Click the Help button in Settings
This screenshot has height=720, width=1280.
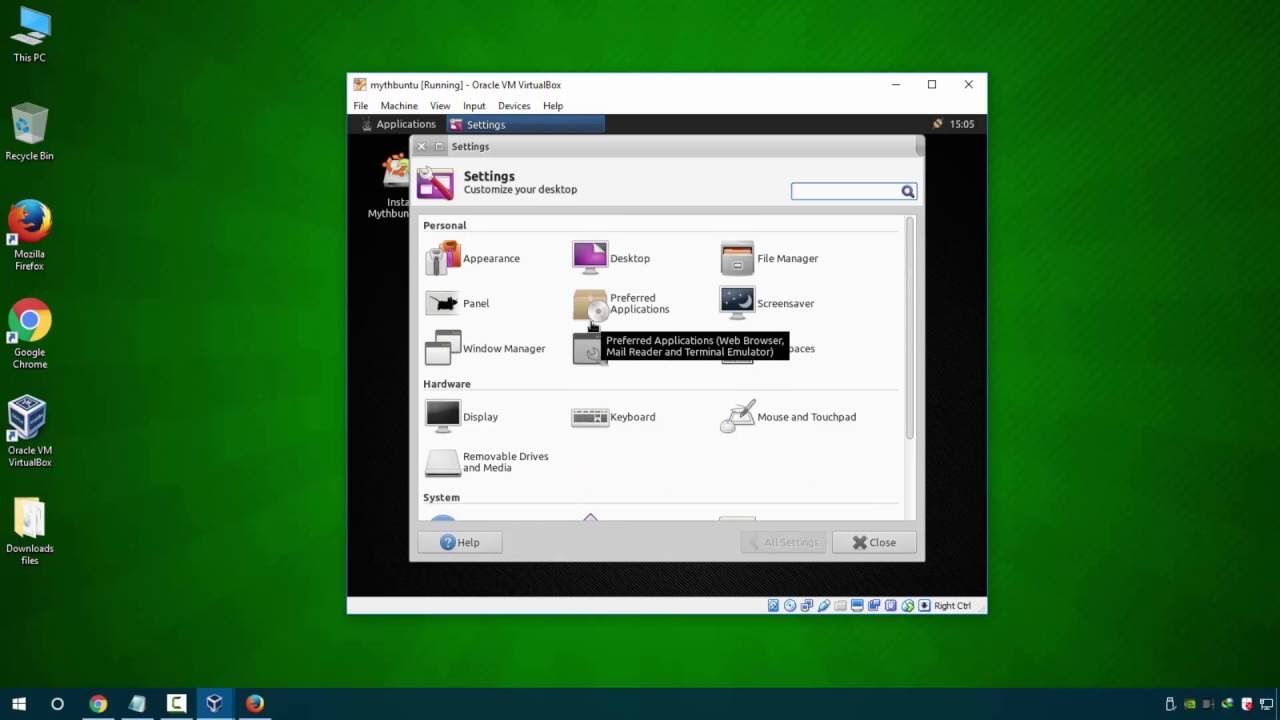[460, 542]
